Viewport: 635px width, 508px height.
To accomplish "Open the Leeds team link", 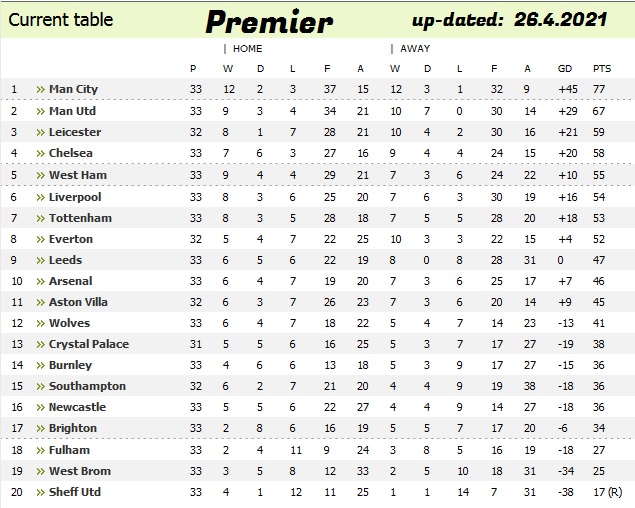I will 65,260.
